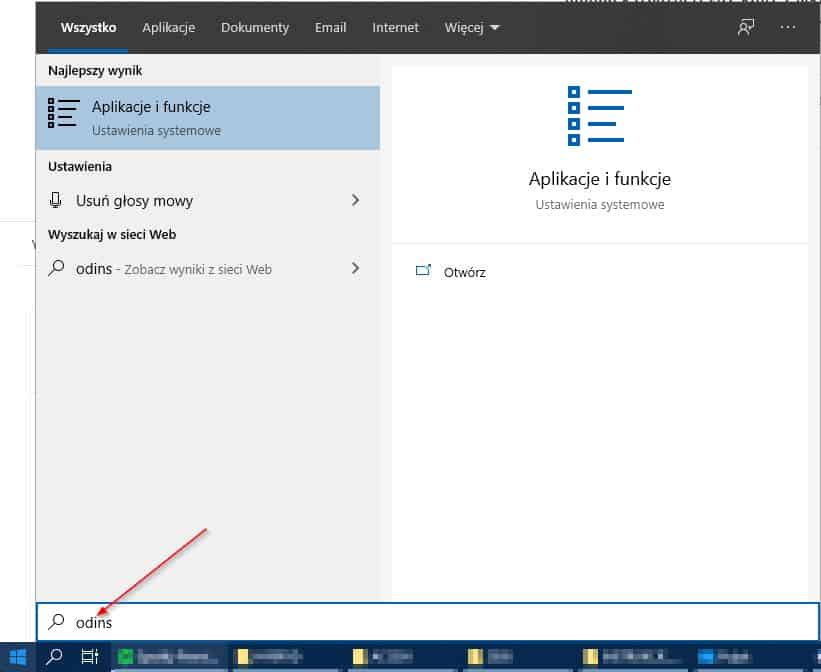This screenshot has height=672, width=821.
Task: Click the large Aplikacje i funkcje preview icon
Action: point(598,117)
